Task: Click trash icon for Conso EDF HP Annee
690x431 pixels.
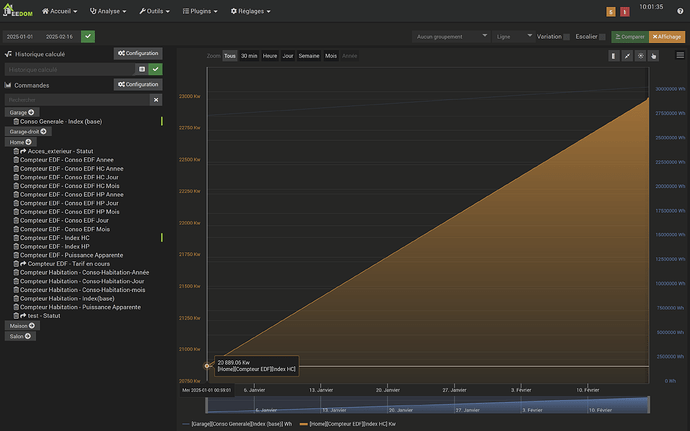Action: [16, 195]
